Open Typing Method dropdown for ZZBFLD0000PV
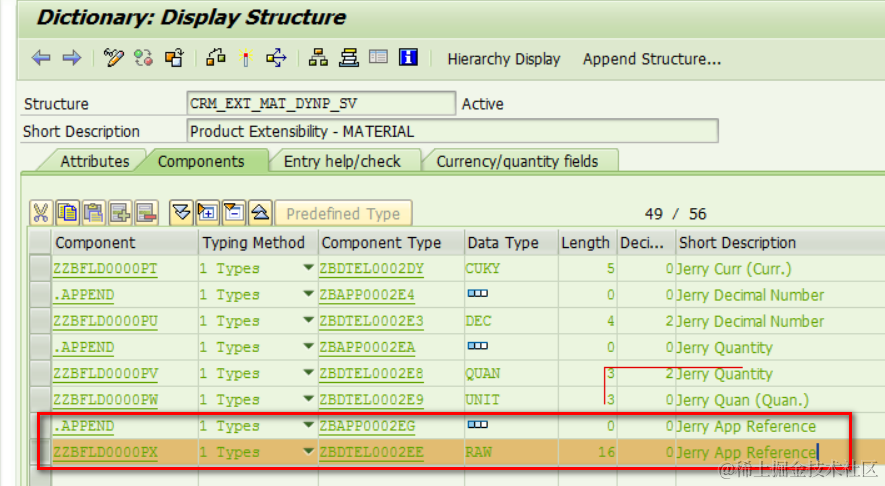This screenshot has height=486, width=885. click(308, 373)
